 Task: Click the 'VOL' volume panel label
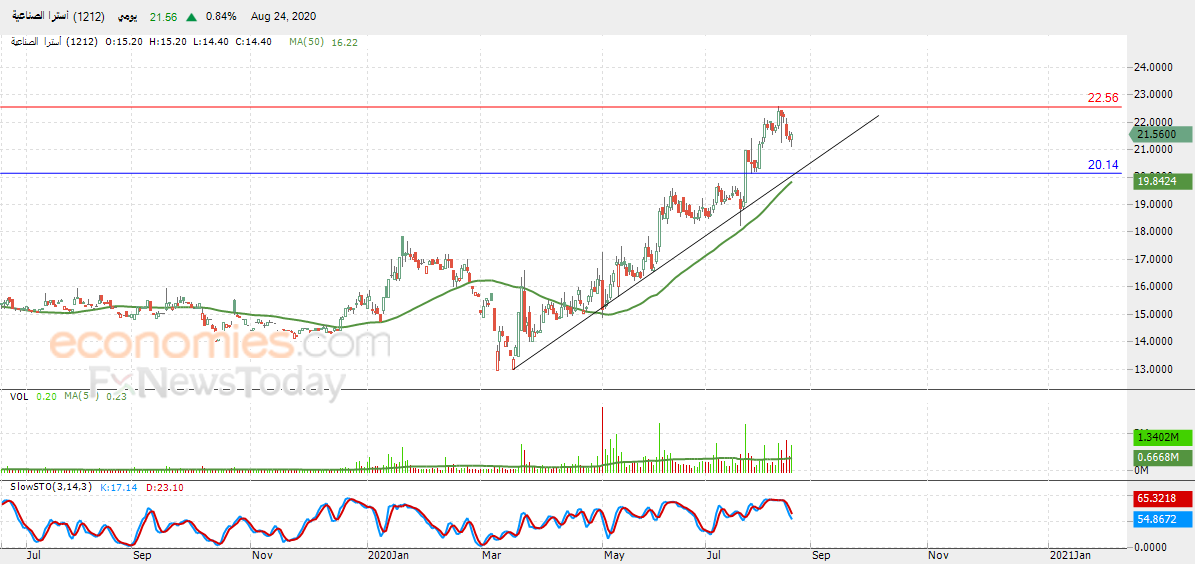click(x=18, y=396)
